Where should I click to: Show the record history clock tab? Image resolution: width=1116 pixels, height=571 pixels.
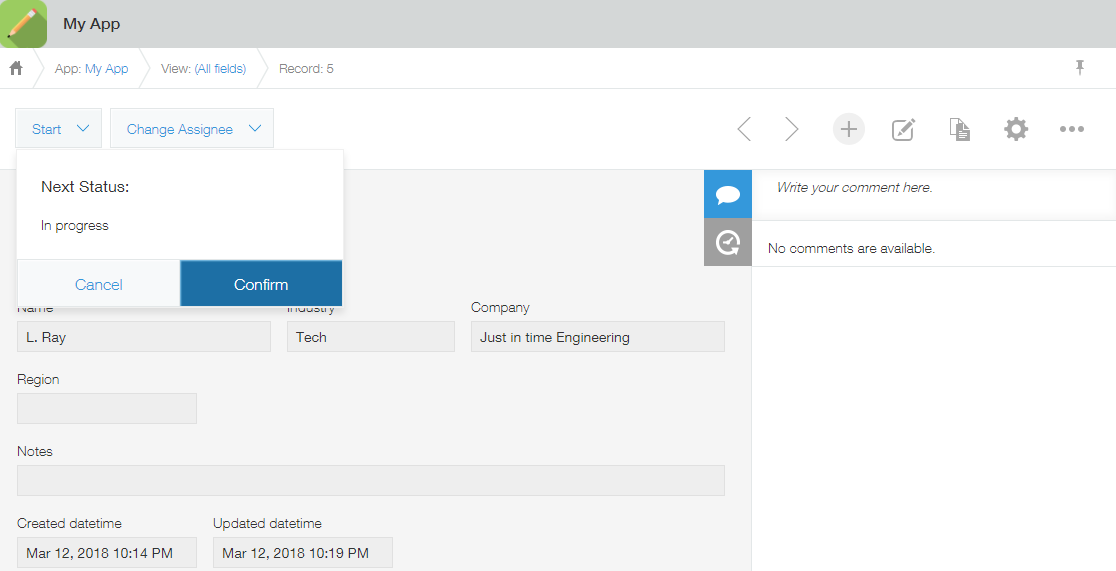[x=727, y=242]
